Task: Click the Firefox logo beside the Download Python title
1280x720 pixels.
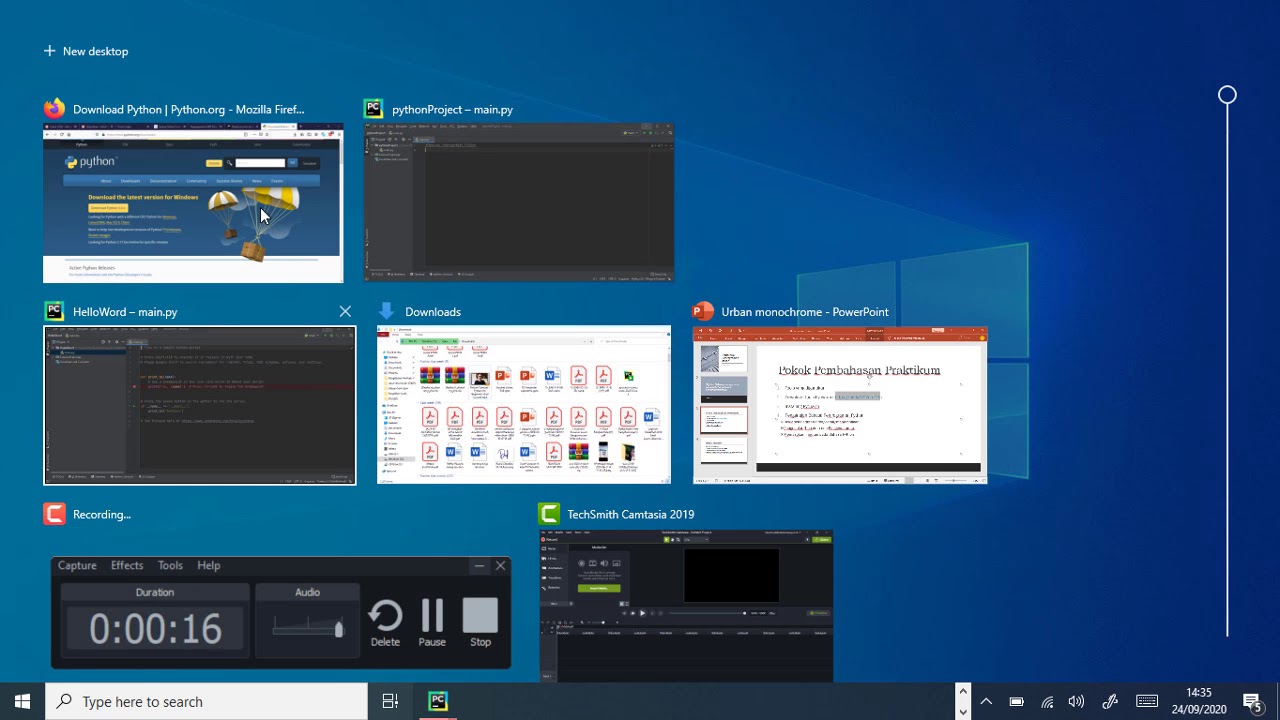Action: [x=54, y=109]
